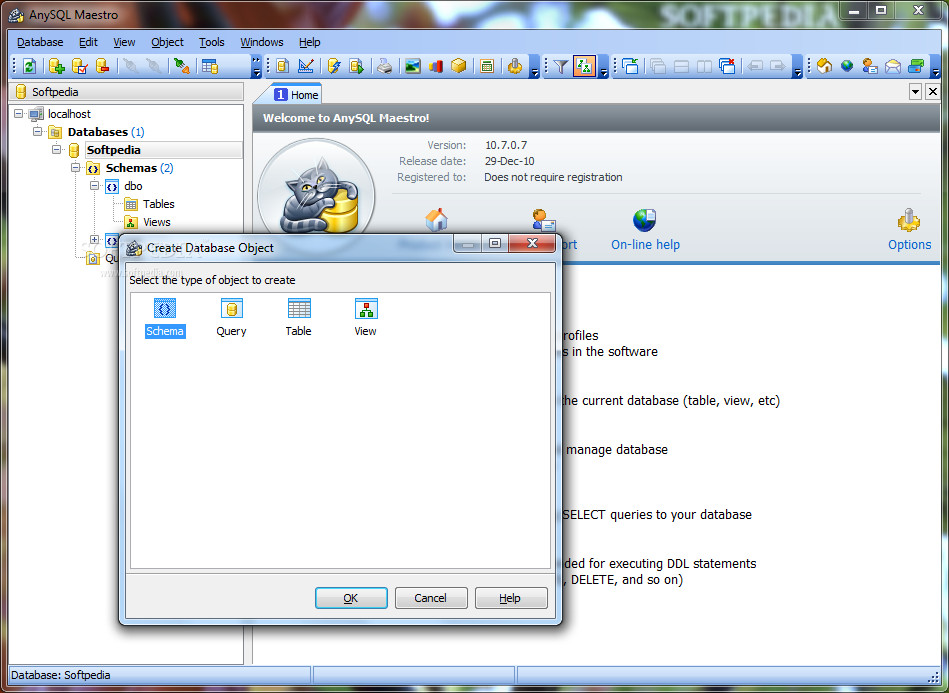This screenshot has width=949, height=693.
Task: Click the credit card purchase icon
Action: pos(916,66)
